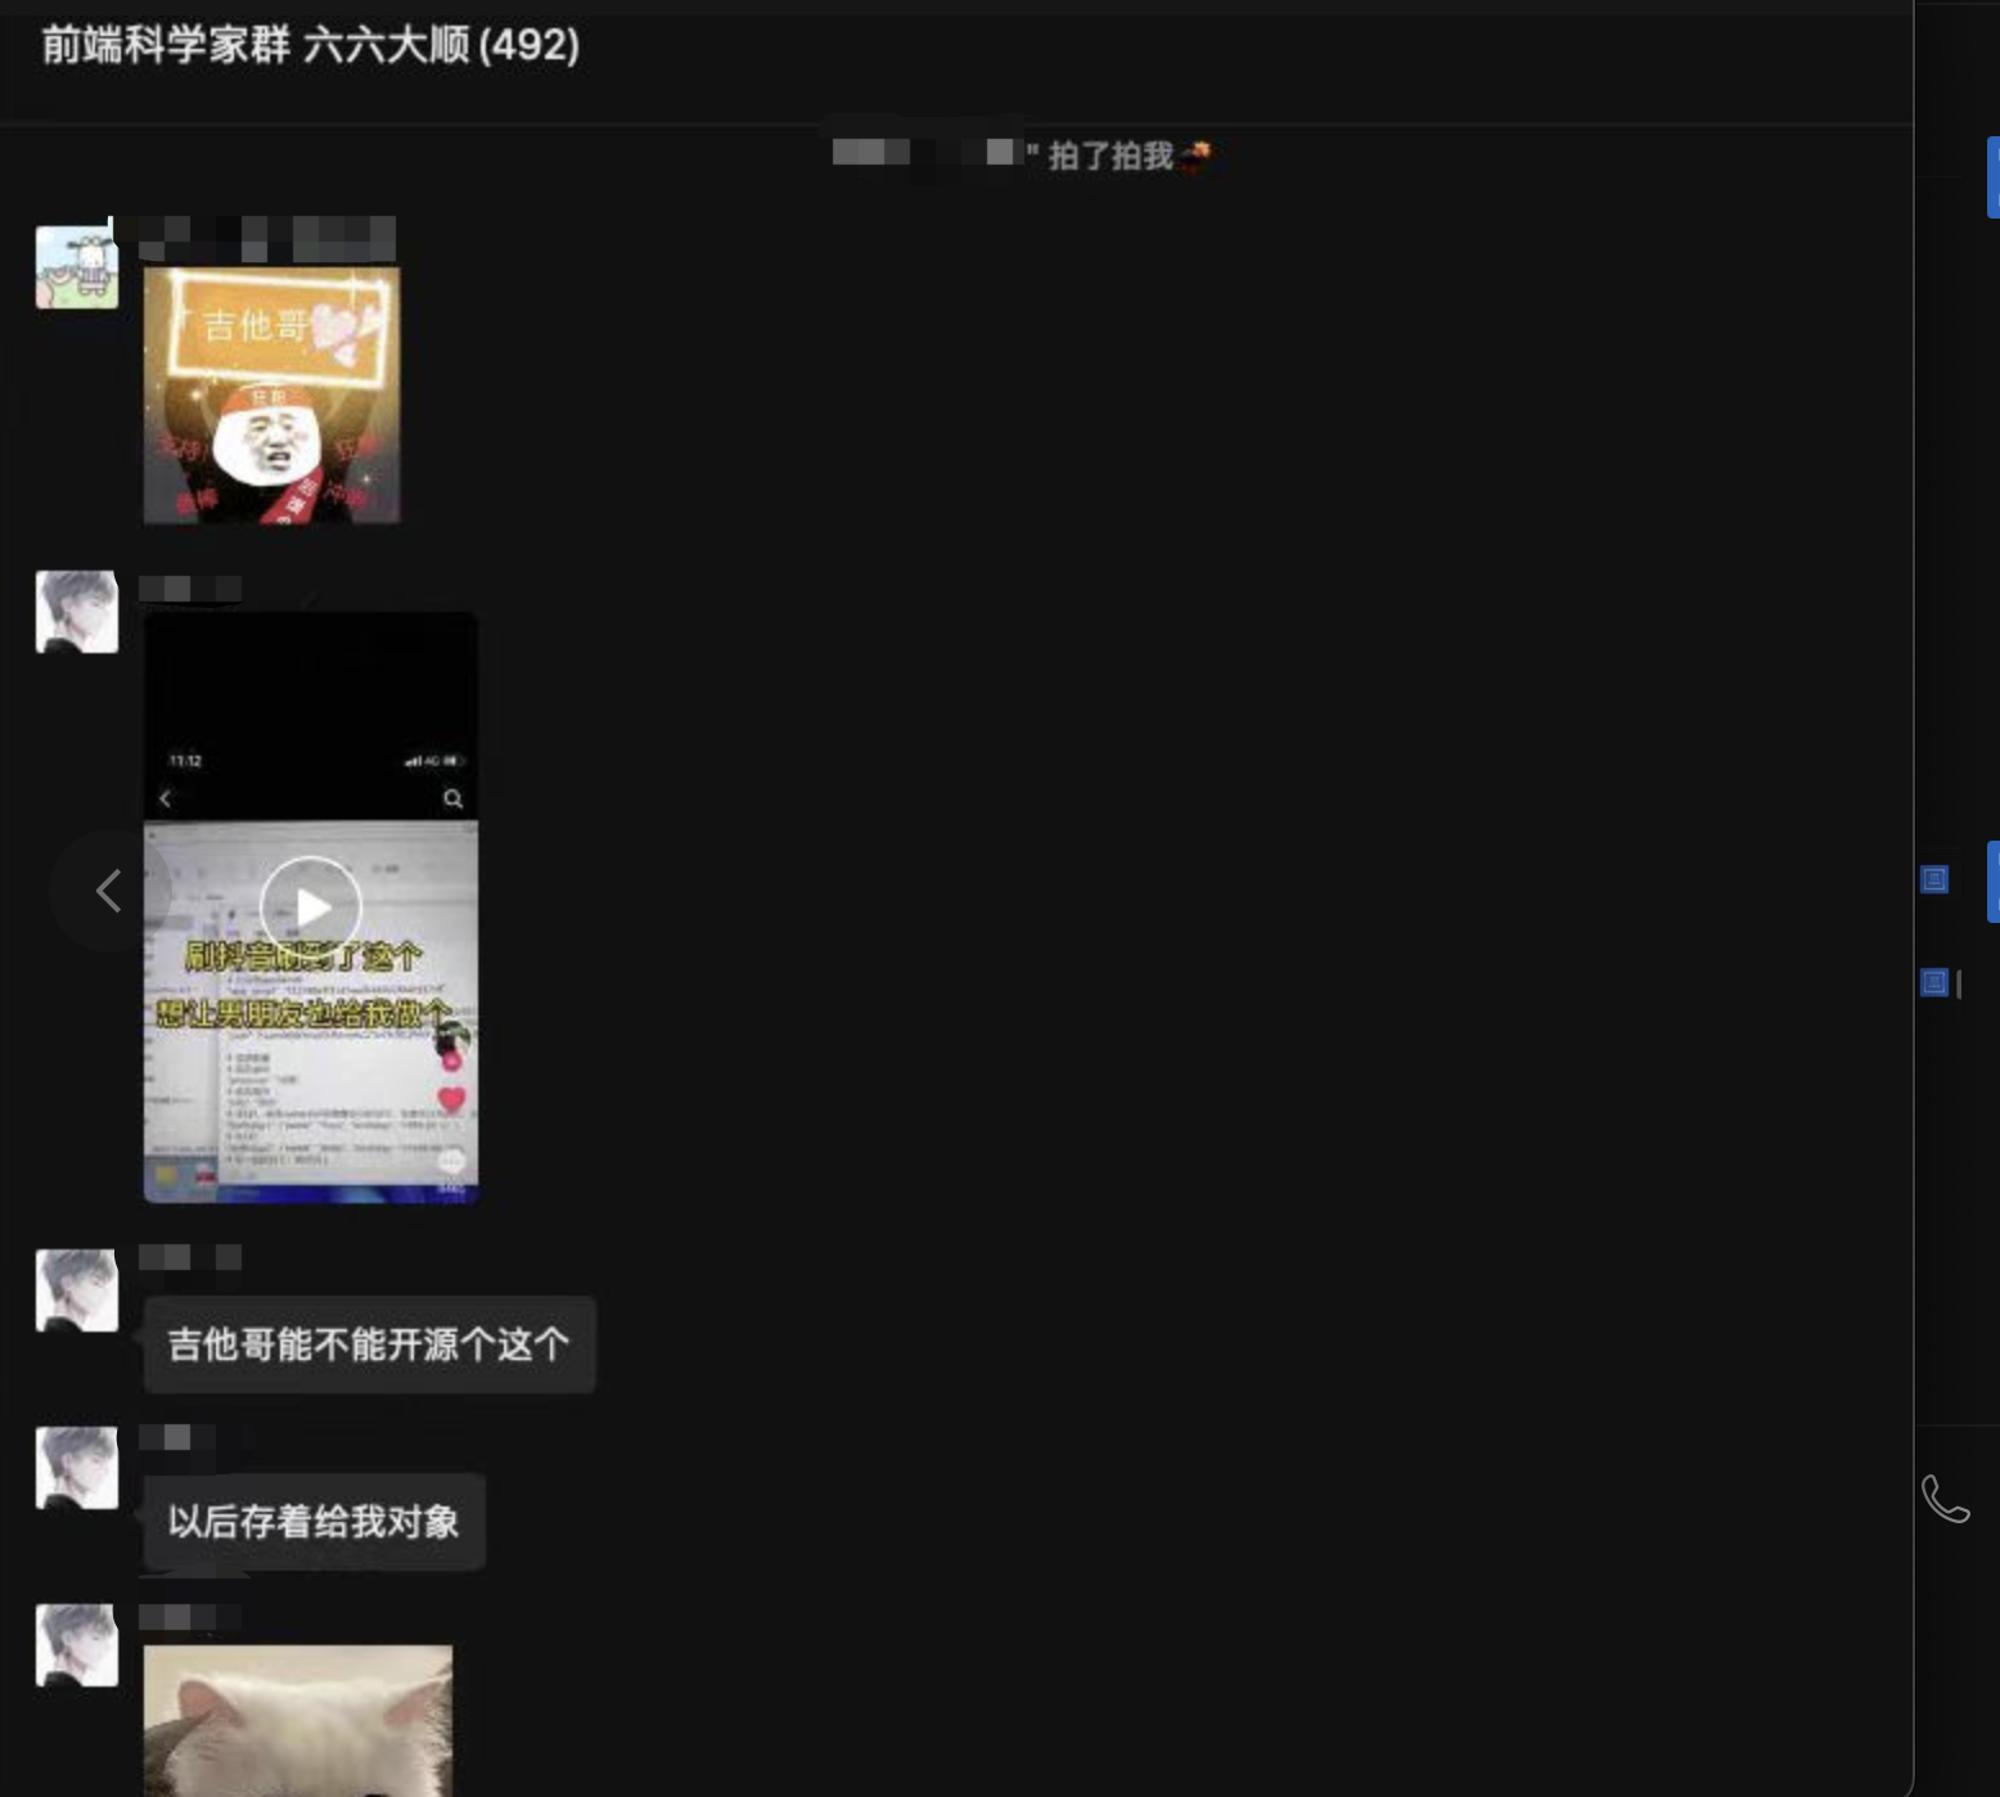Click the lower blue square icon on right

pyautogui.click(x=1934, y=983)
